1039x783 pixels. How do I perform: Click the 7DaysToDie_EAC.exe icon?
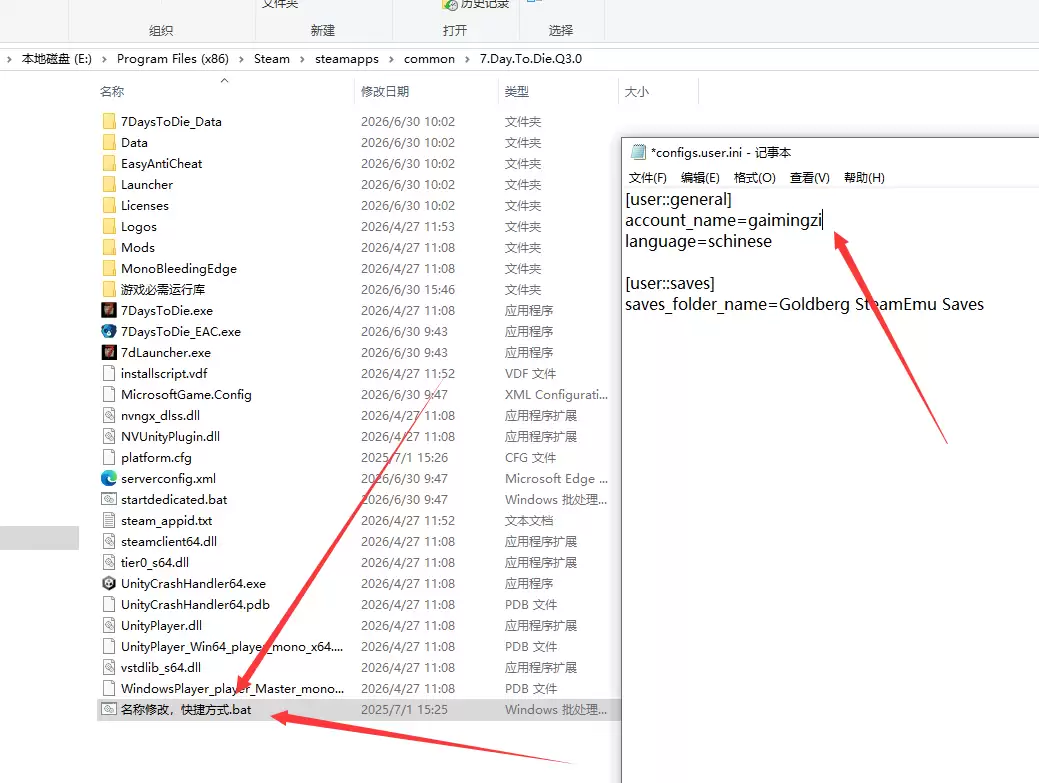coord(109,331)
